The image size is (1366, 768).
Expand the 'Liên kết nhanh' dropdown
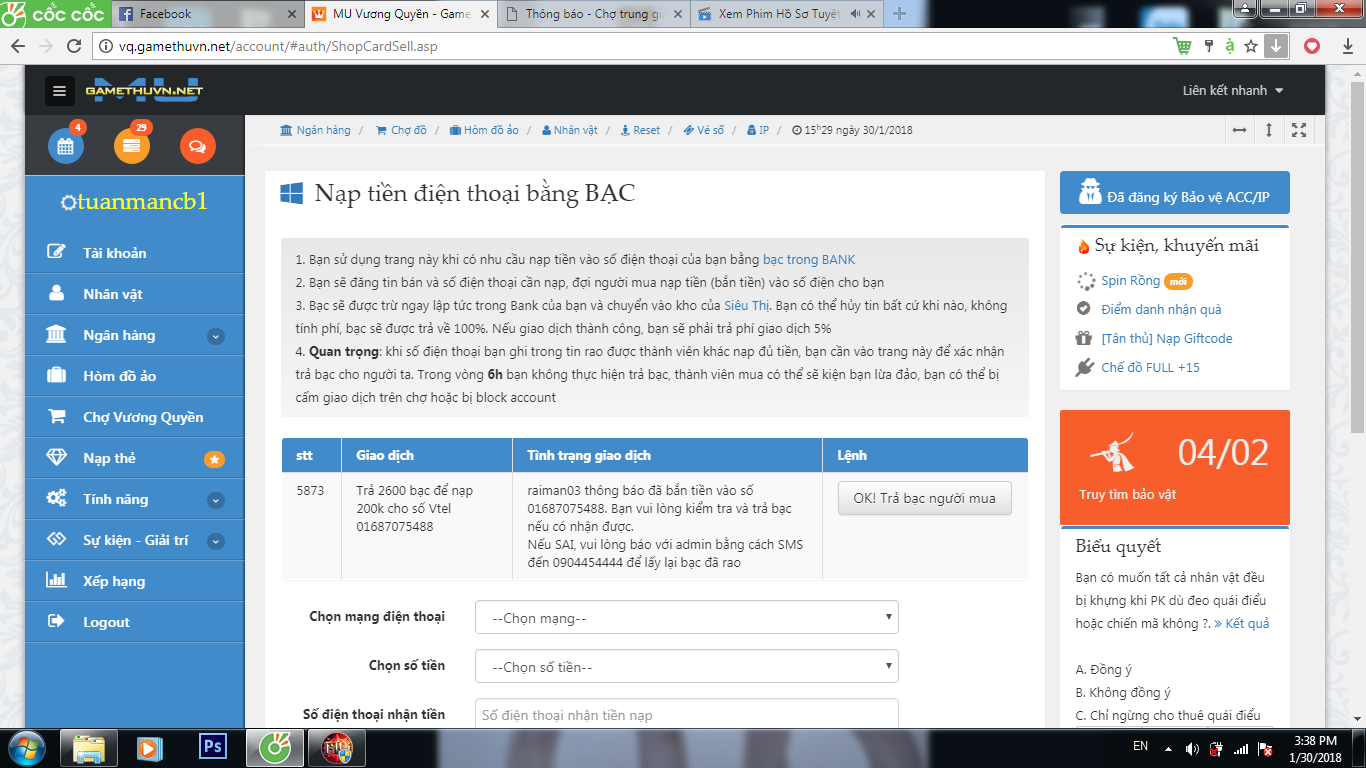coord(1232,91)
